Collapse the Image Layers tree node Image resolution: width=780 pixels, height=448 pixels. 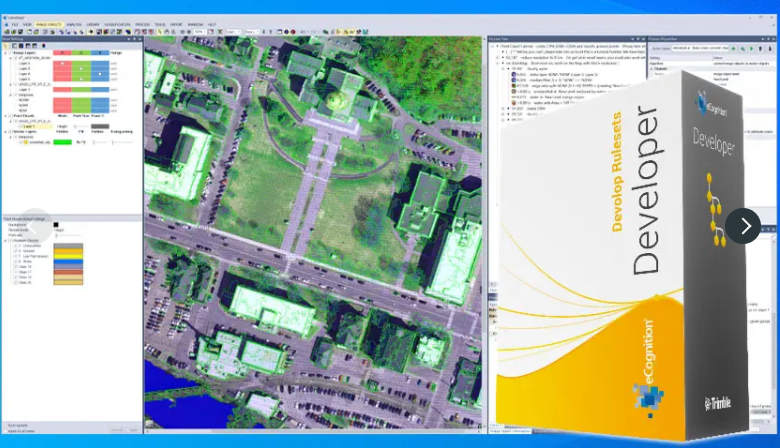point(5,53)
